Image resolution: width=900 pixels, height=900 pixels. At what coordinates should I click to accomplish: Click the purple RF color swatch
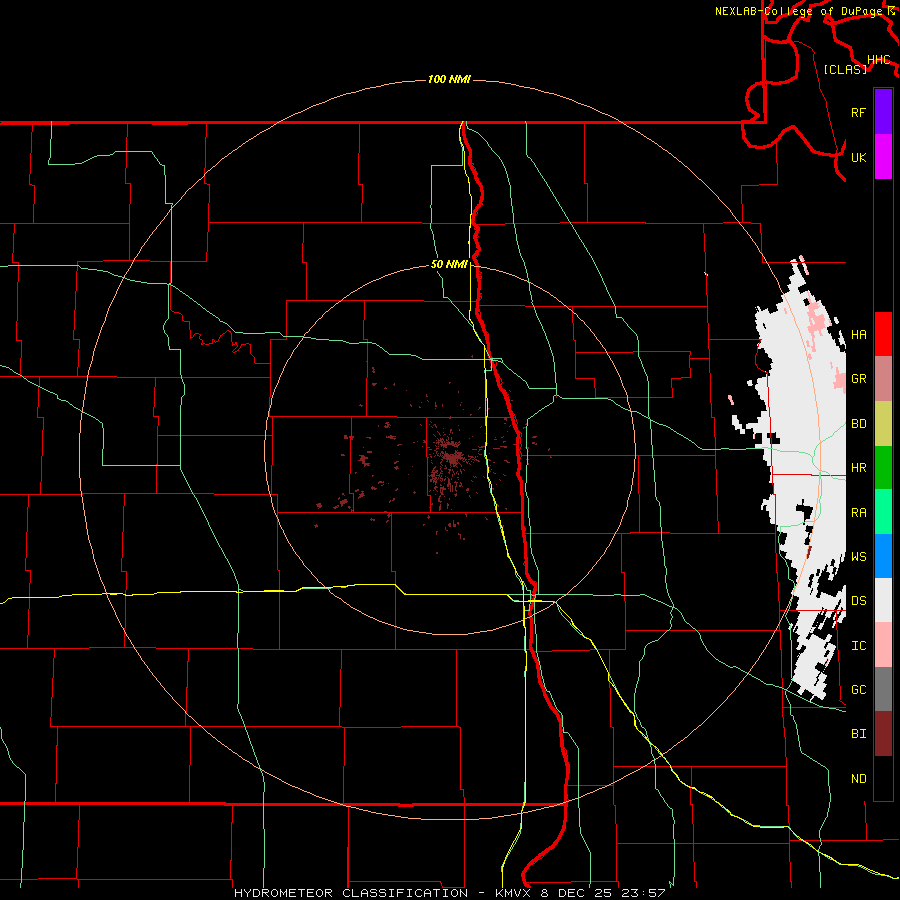[883, 112]
